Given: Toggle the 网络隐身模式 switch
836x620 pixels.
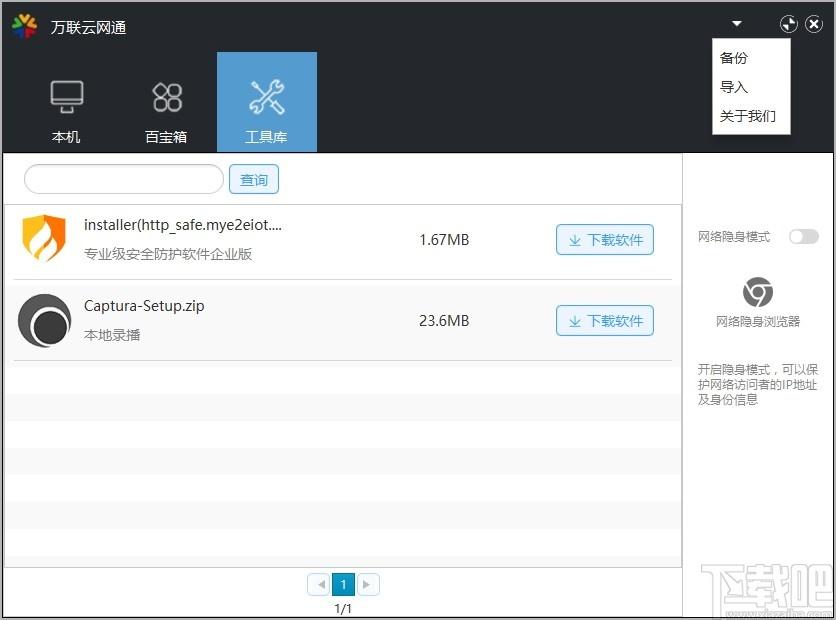Looking at the screenshot, I should pos(804,237).
